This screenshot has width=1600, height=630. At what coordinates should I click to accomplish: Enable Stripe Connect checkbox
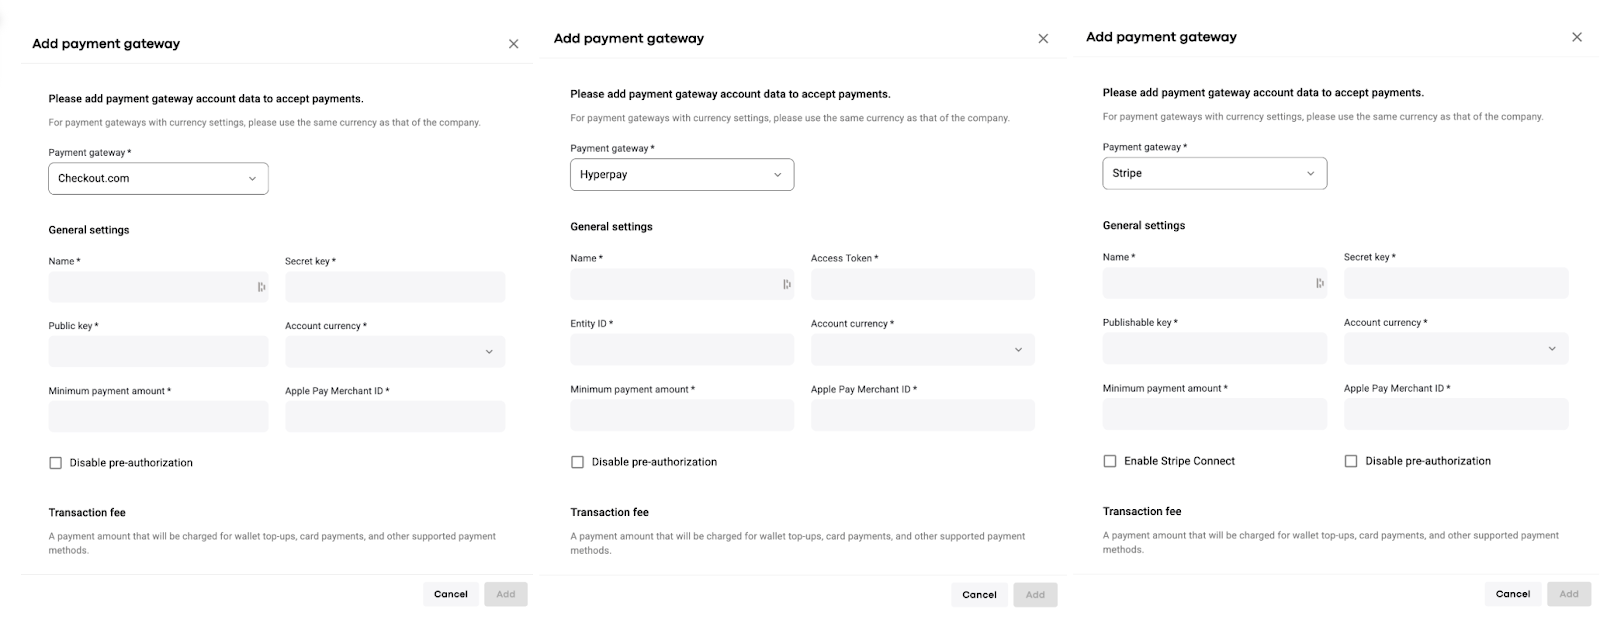[x=1110, y=461]
